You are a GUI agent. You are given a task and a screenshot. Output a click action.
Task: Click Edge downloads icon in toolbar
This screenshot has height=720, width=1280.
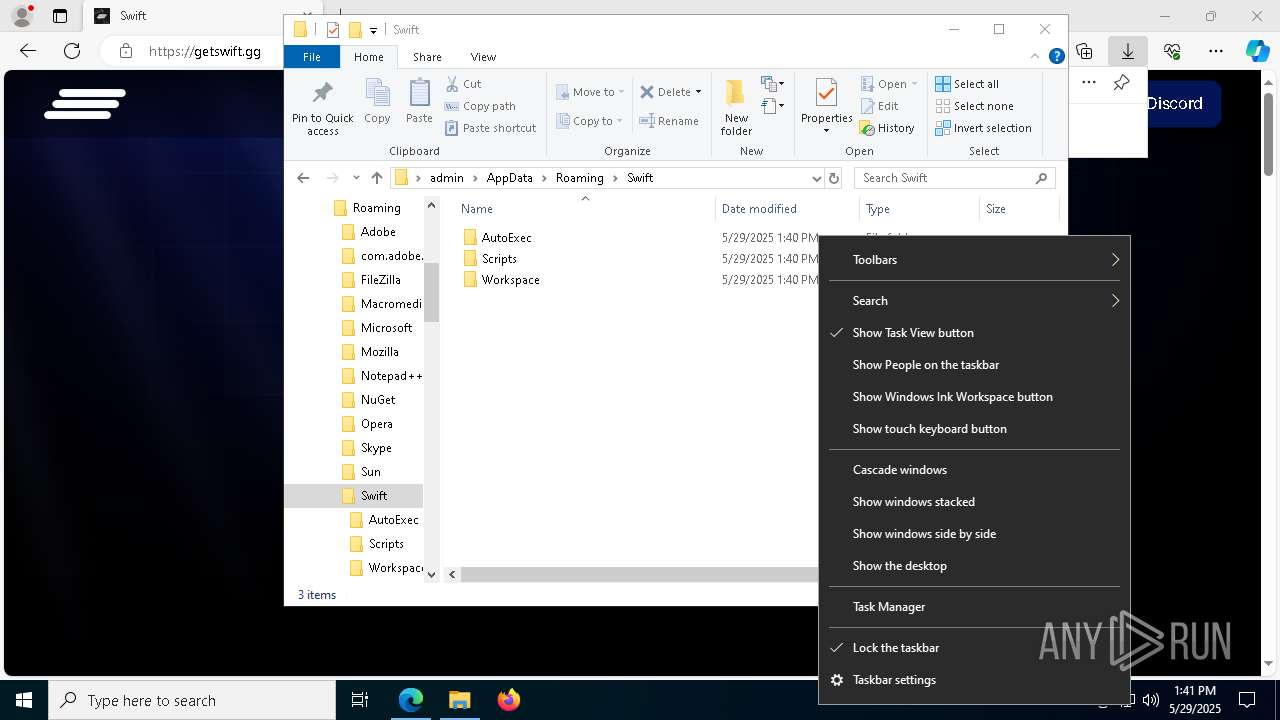[1127, 51]
